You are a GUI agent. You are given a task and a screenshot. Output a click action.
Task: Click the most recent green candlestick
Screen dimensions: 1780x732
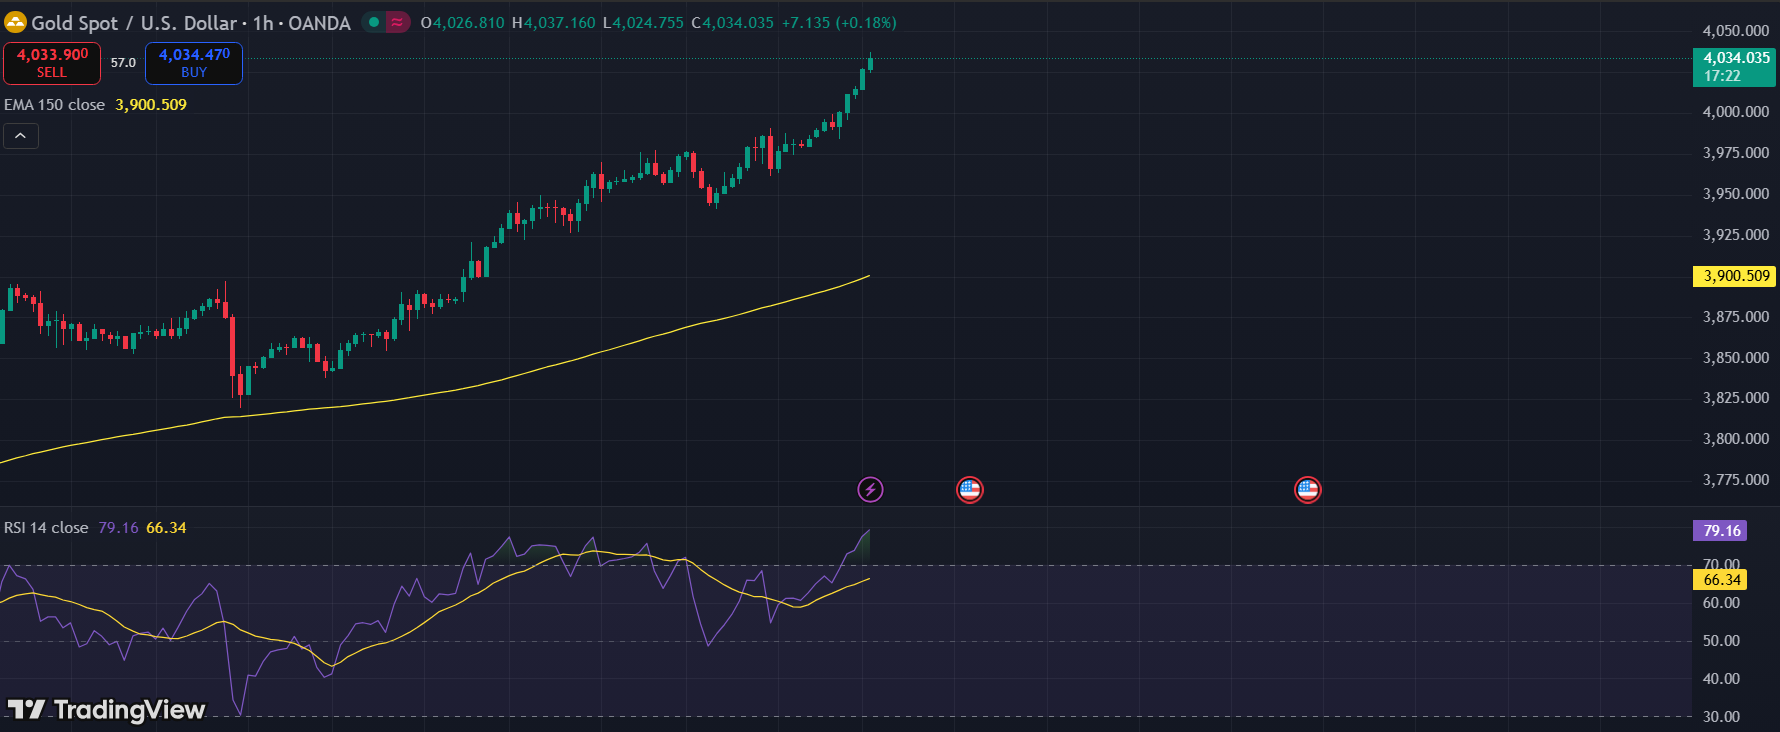click(x=870, y=64)
